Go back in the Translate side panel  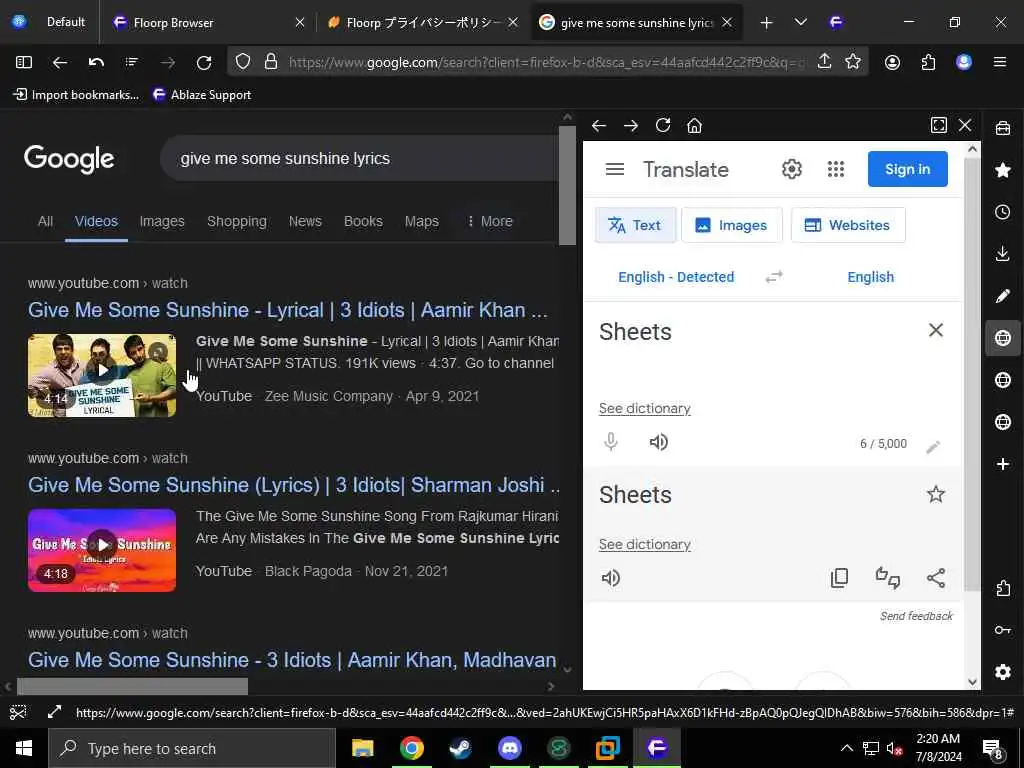[x=599, y=125]
